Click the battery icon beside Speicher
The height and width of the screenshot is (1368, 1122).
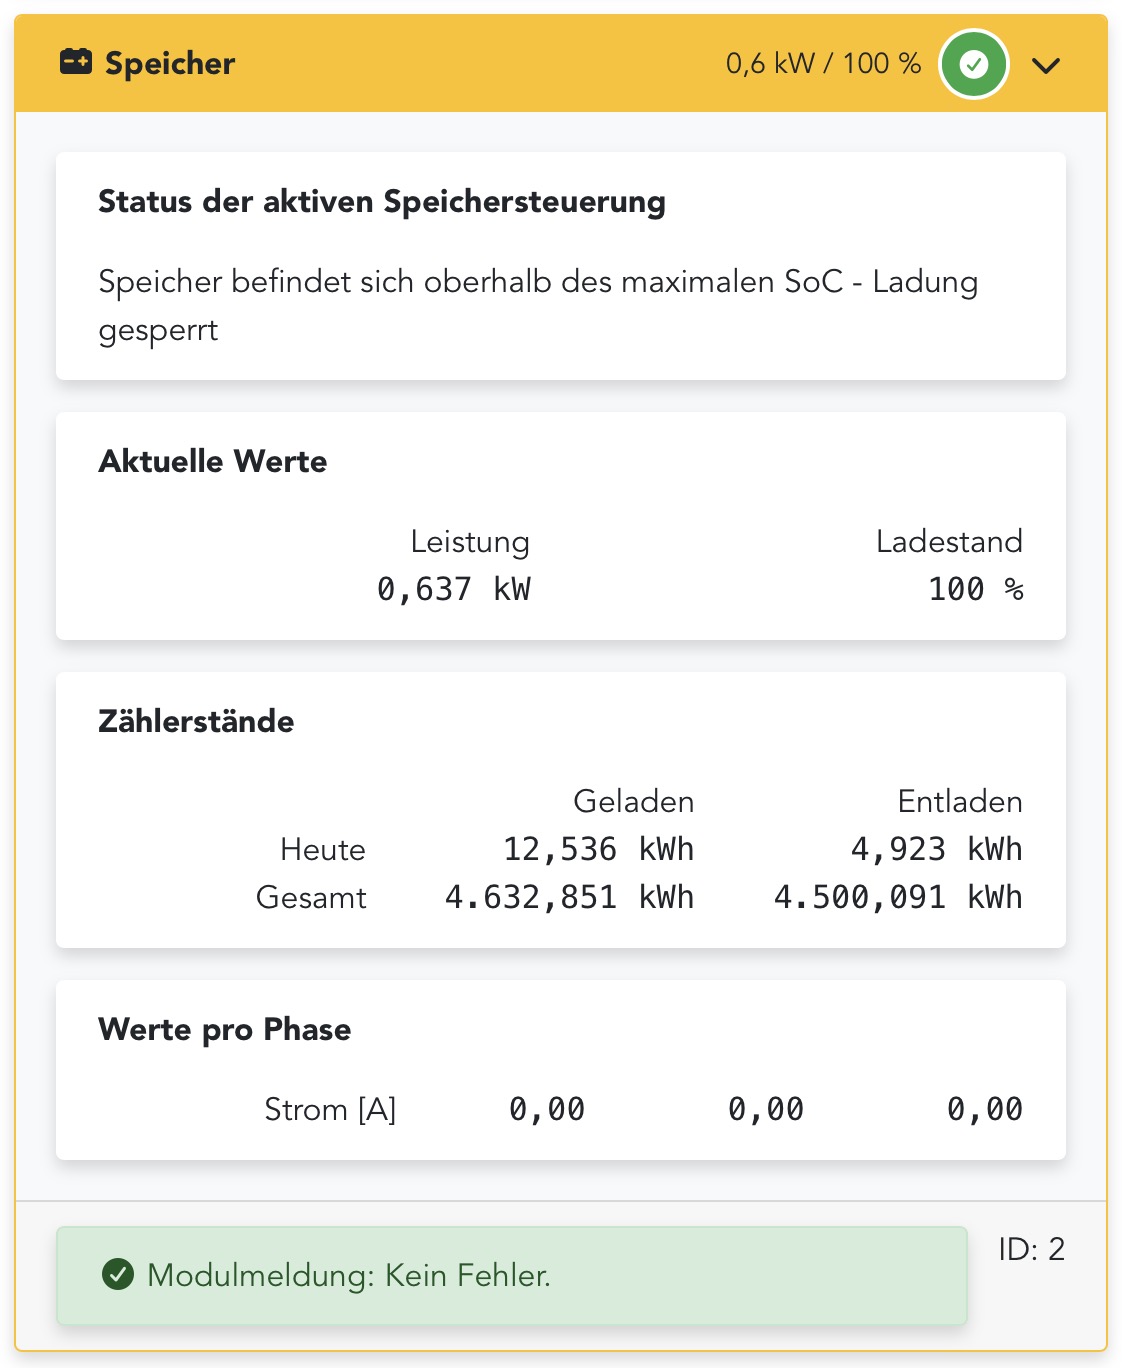pos(76,62)
